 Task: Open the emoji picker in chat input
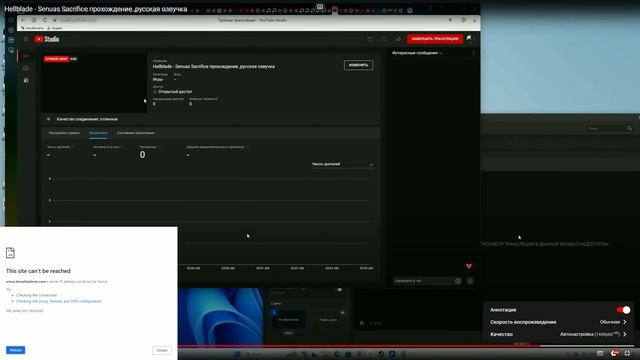[458, 281]
